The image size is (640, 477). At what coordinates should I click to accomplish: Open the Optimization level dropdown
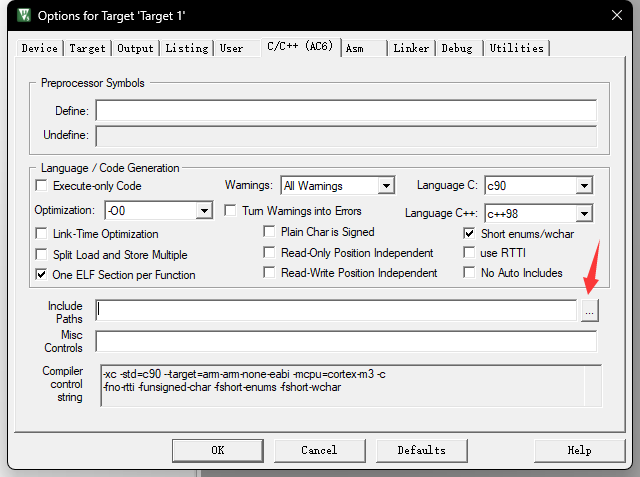(204, 211)
